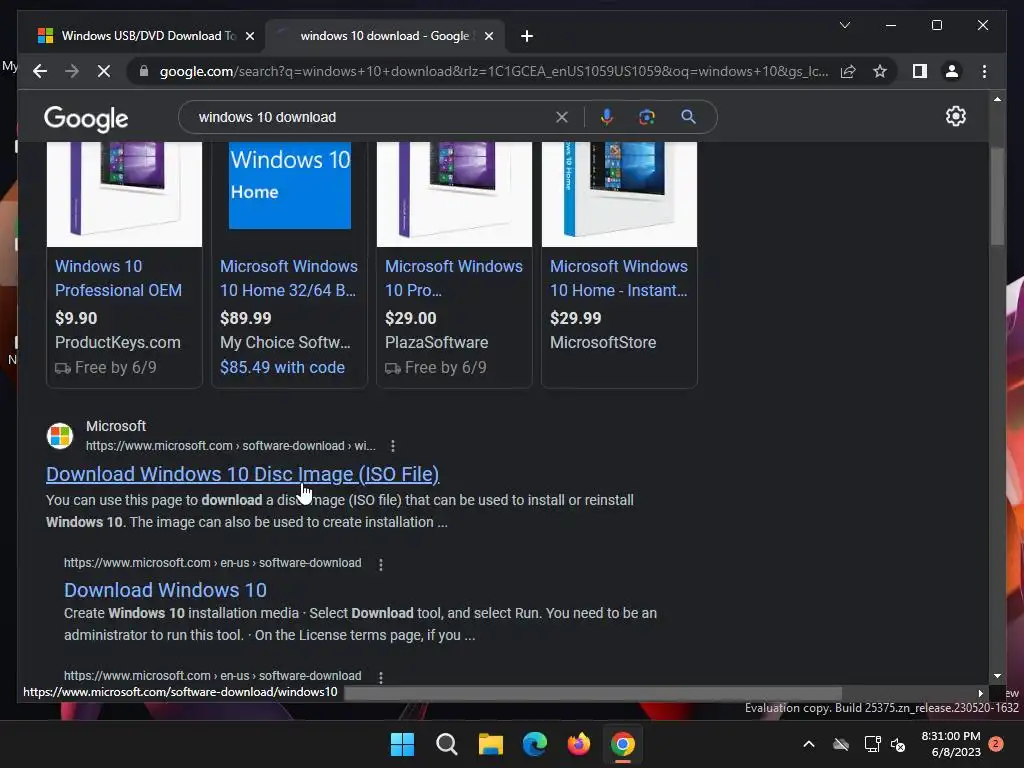
Task: Click the forward navigation arrow
Action: coord(72,71)
